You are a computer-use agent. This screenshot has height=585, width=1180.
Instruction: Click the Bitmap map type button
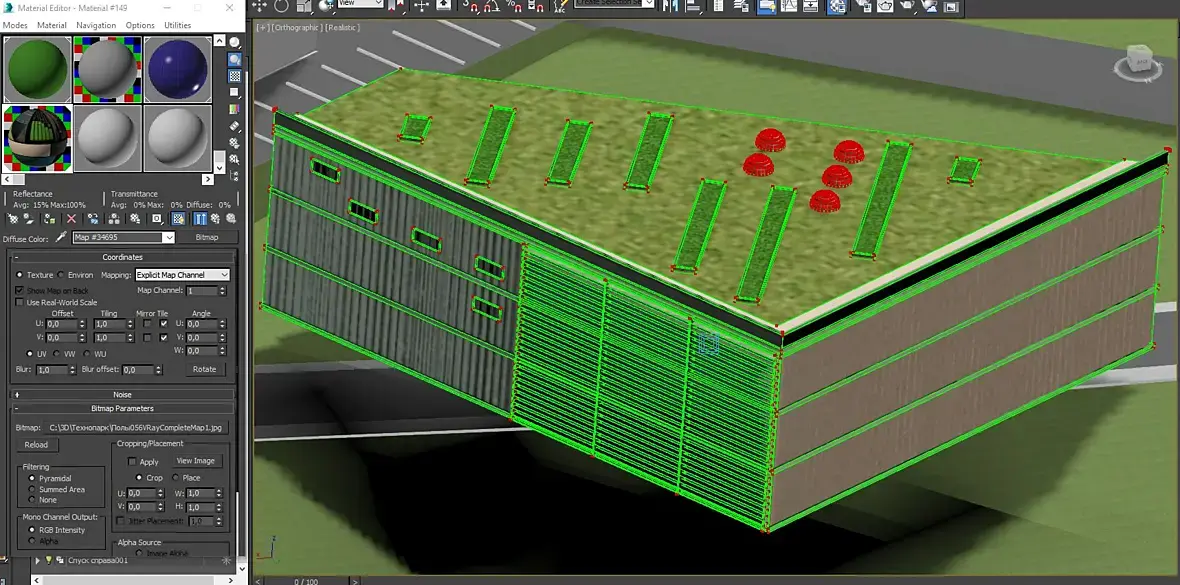click(x=206, y=237)
